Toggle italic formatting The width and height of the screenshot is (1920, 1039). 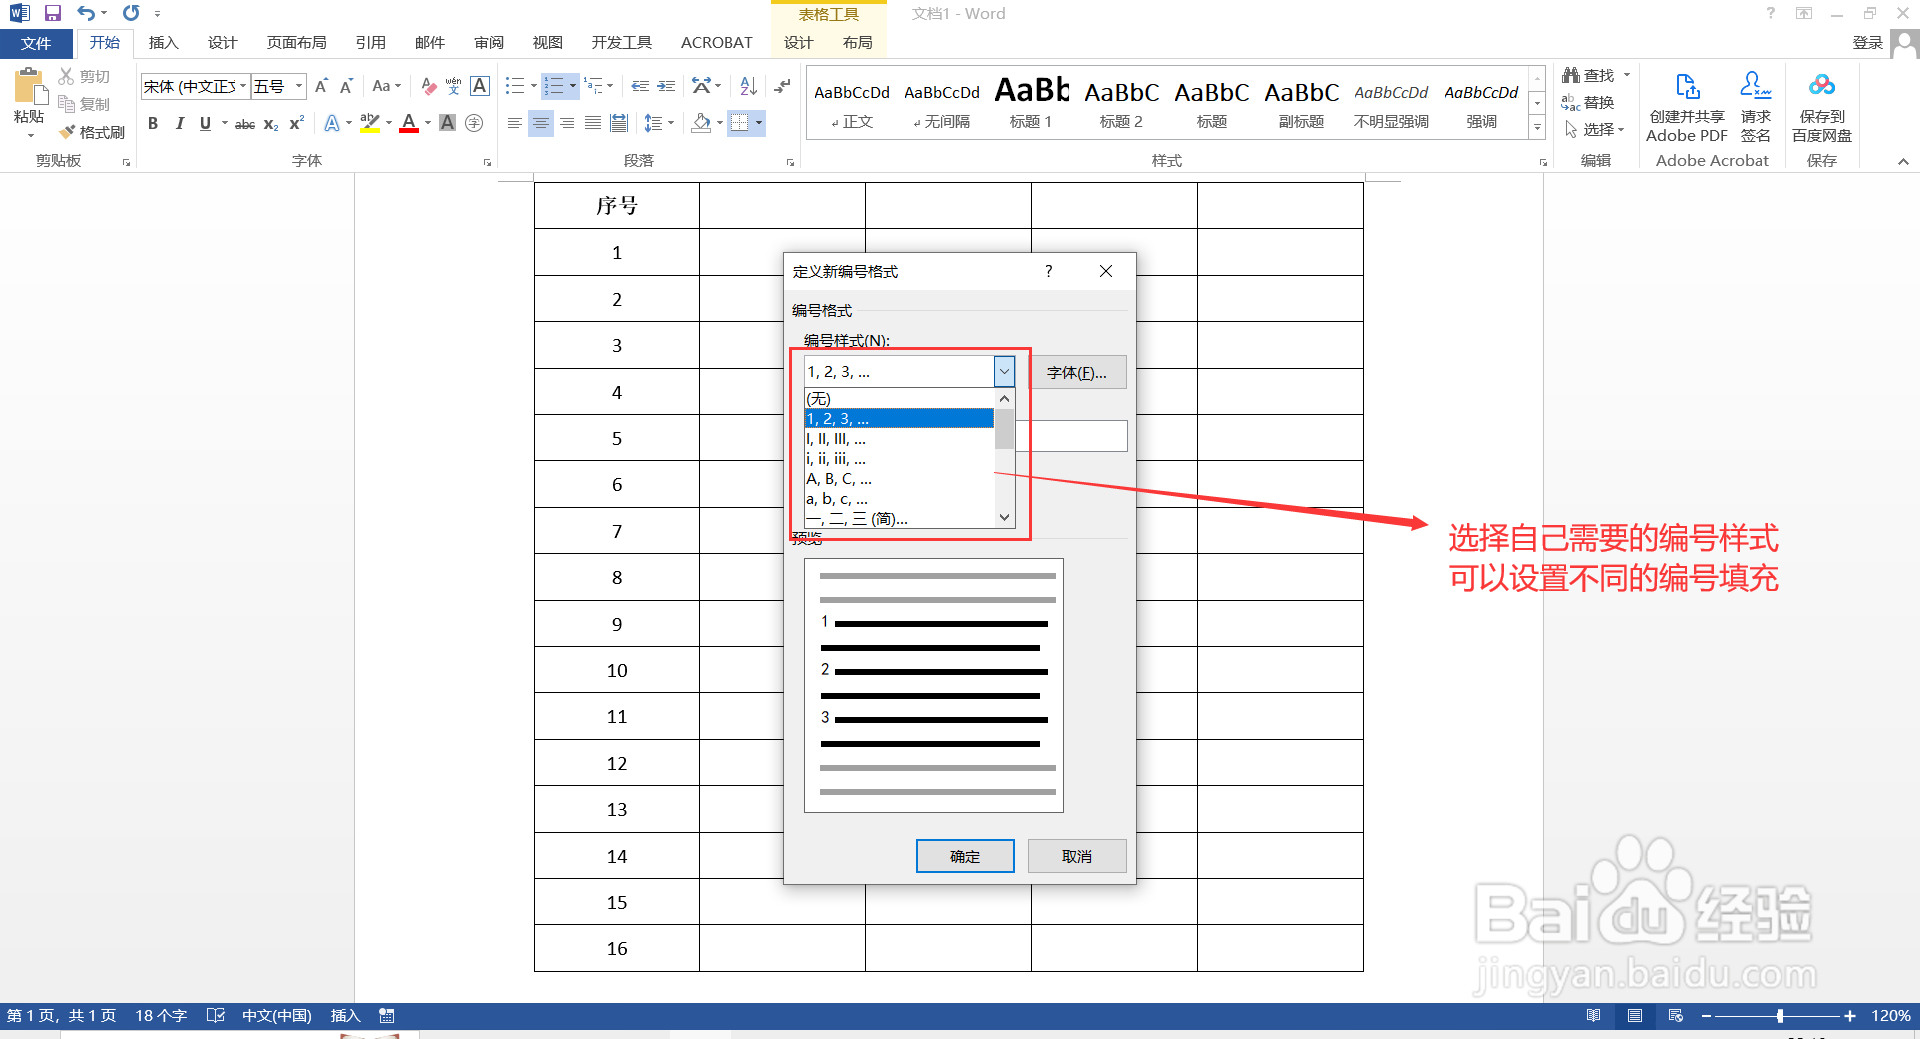click(180, 123)
